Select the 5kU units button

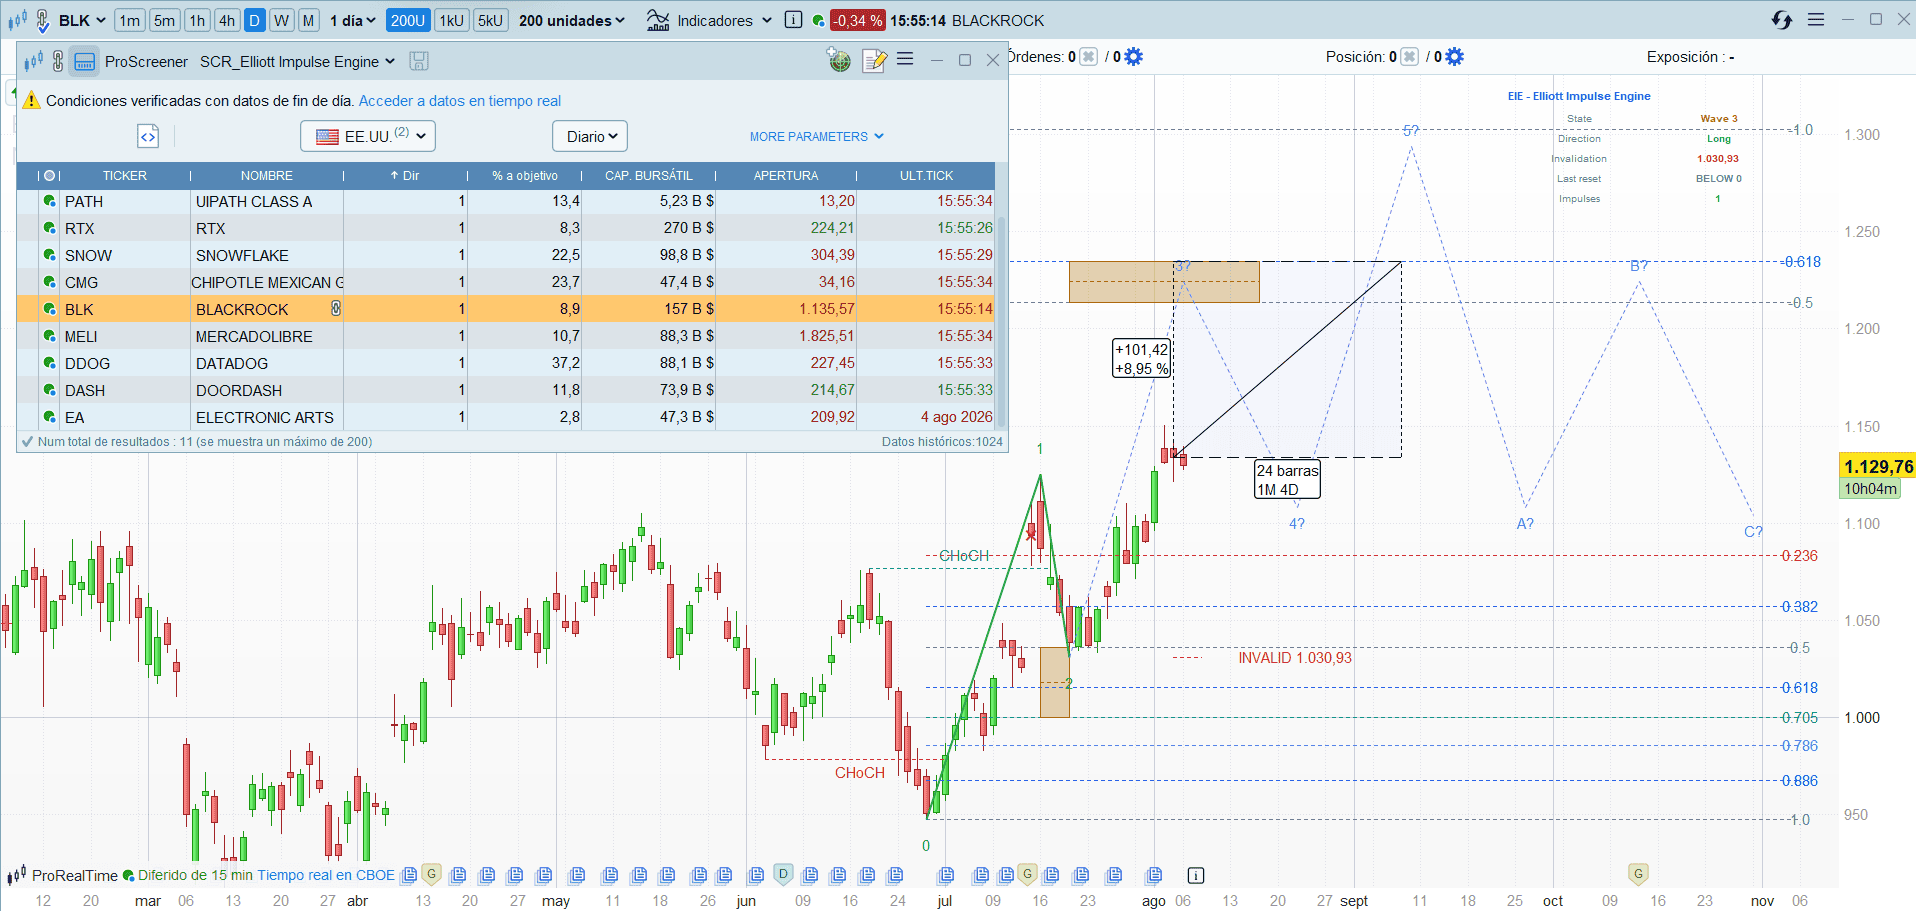point(490,20)
